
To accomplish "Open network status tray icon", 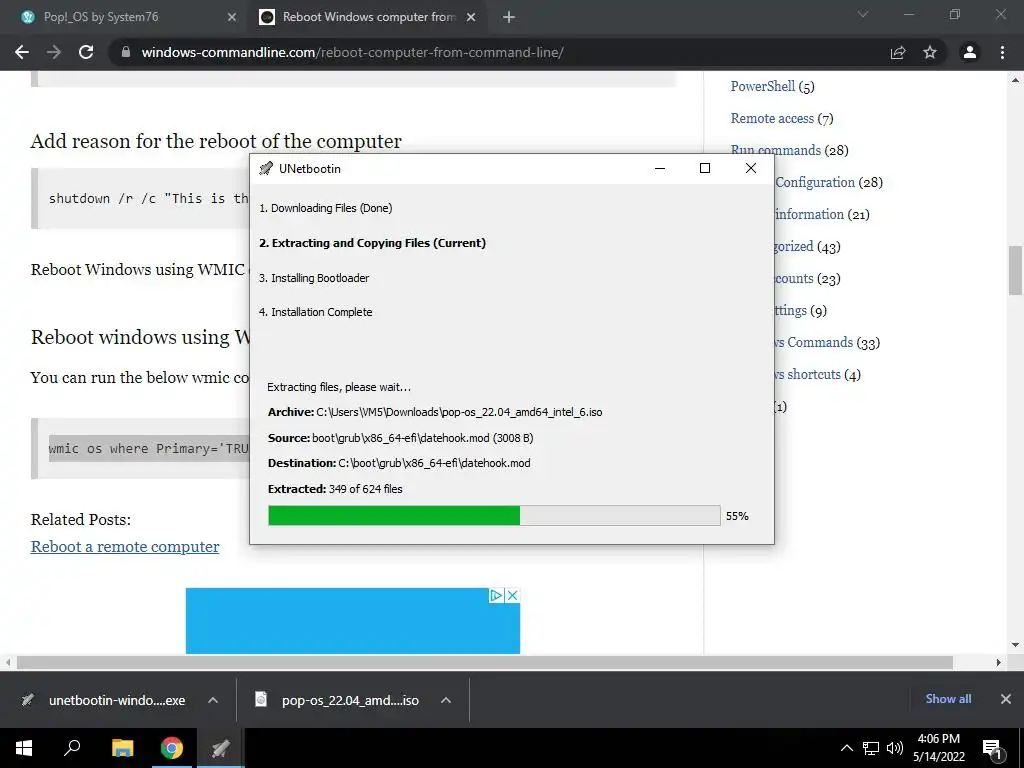I will (x=871, y=748).
